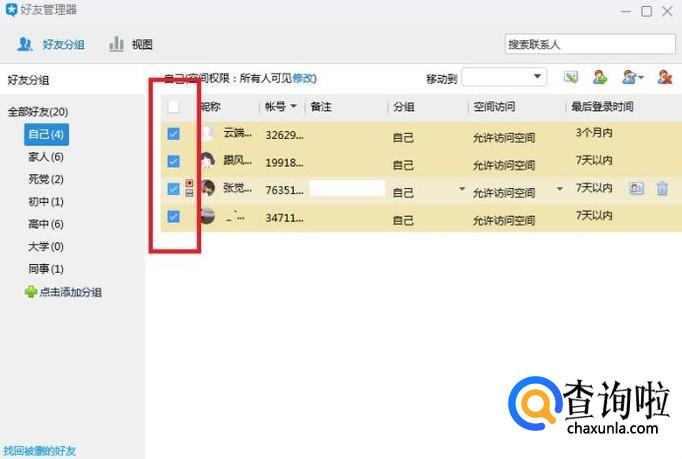Click the 分组 column header
The width and height of the screenshot is (682, 459).
(404, 107)
